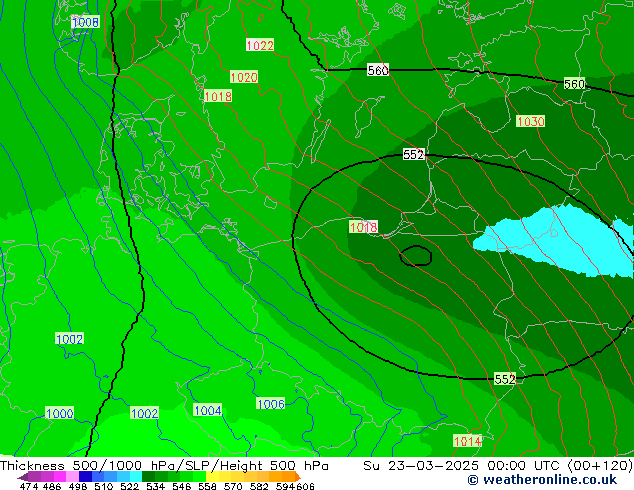Click legend value 582
Image resolution: width=634 pixels, height=490 pixels.
pyautogui.click(x=259, y=486)
